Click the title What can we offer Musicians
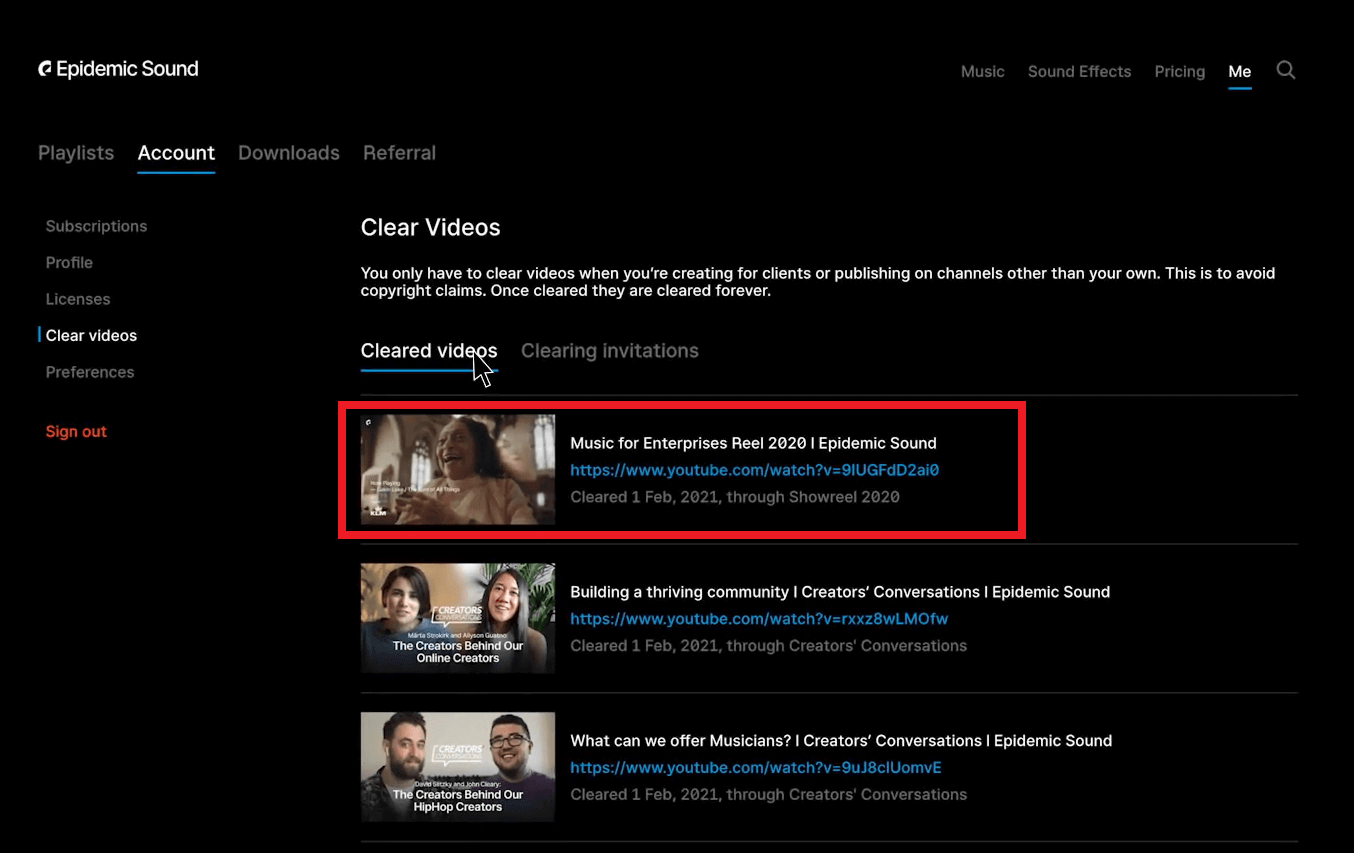Screen dimensions: 1354x853 (x=841, y=741)
